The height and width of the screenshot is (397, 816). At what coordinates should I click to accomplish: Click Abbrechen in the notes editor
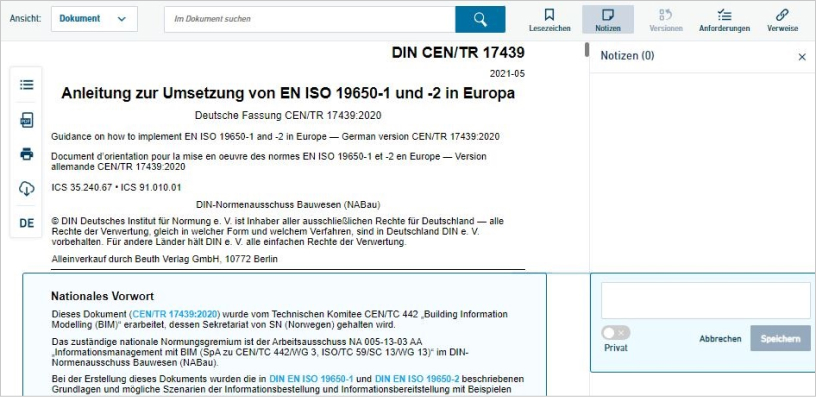pyautogui.click(x=720, y=339)
